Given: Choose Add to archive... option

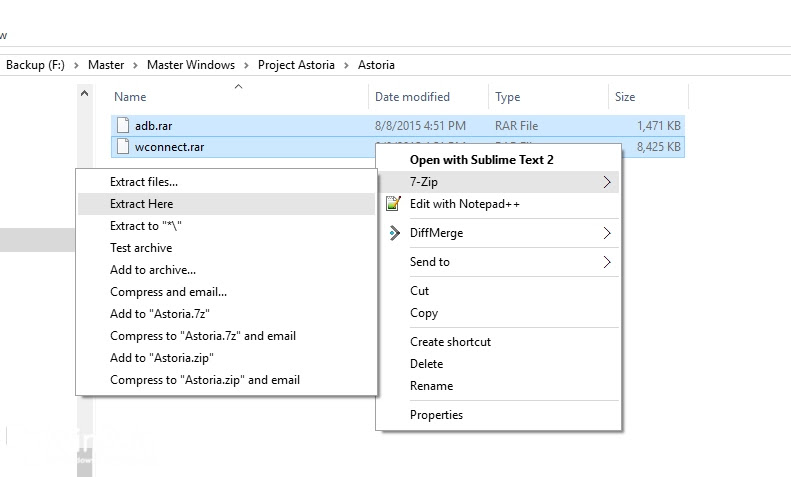Looking at the screenshot, I should pyautogui.click(x=226, y=270).
